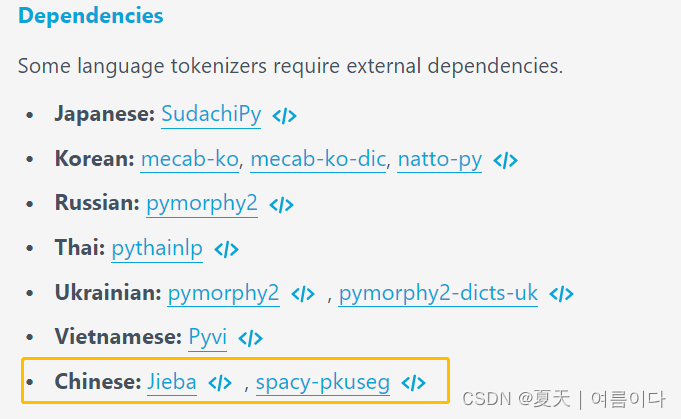The height and width of the screenshot is (419, 681).
Task: Click the code icon beside pythainlp
Action: coord(227,249)
